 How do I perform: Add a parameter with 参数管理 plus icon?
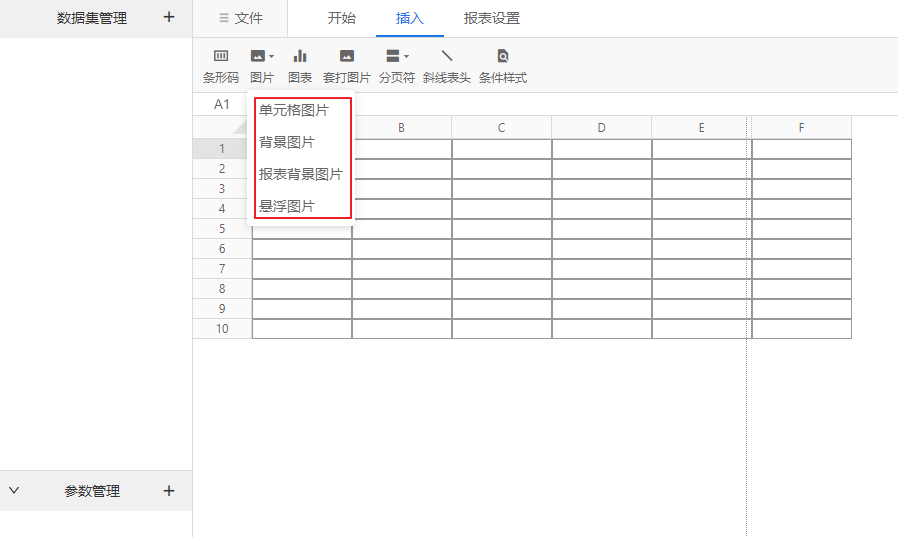coord(168,491)
